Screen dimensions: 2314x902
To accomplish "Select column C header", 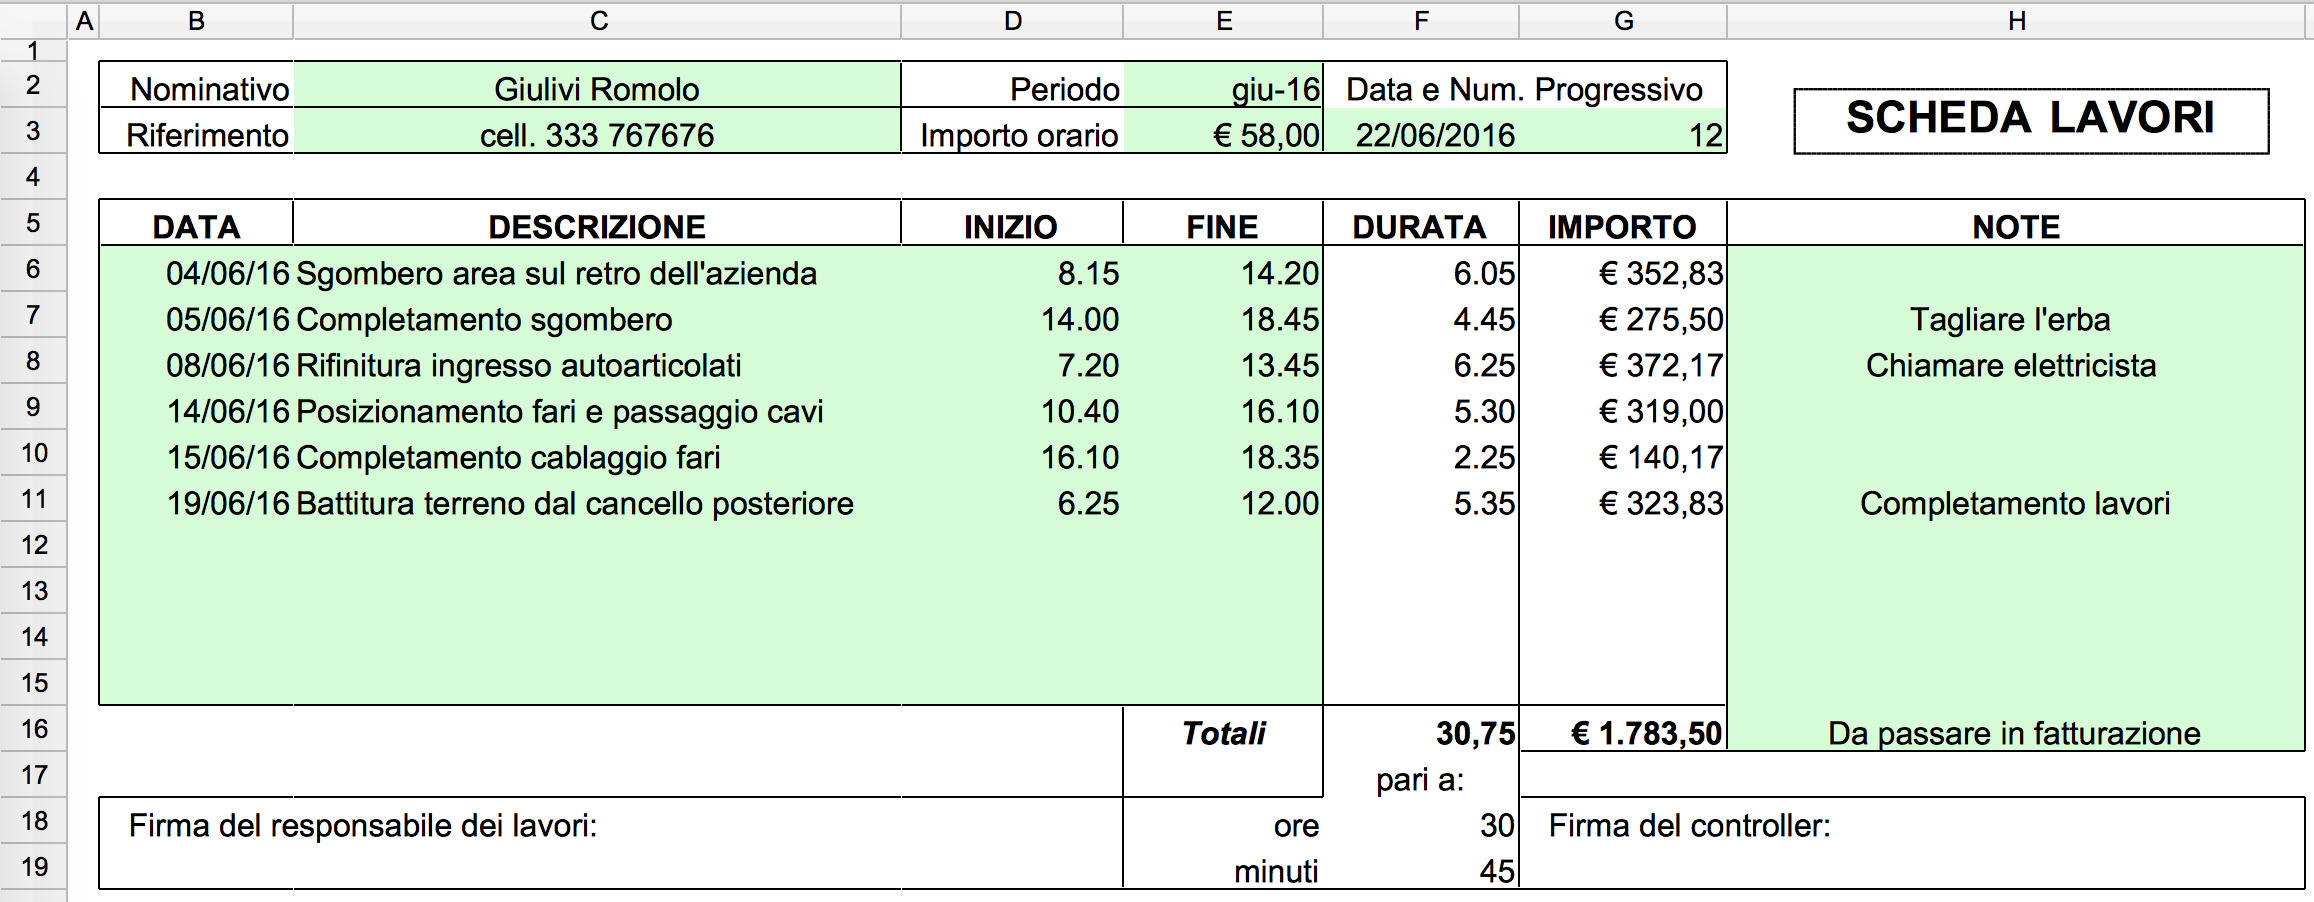I will pyautogui.click(x=598, y=21).
